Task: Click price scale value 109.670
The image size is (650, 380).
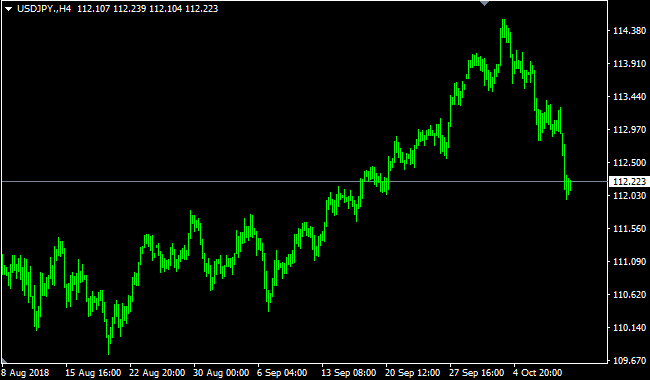Action: (x=629, y=361)
